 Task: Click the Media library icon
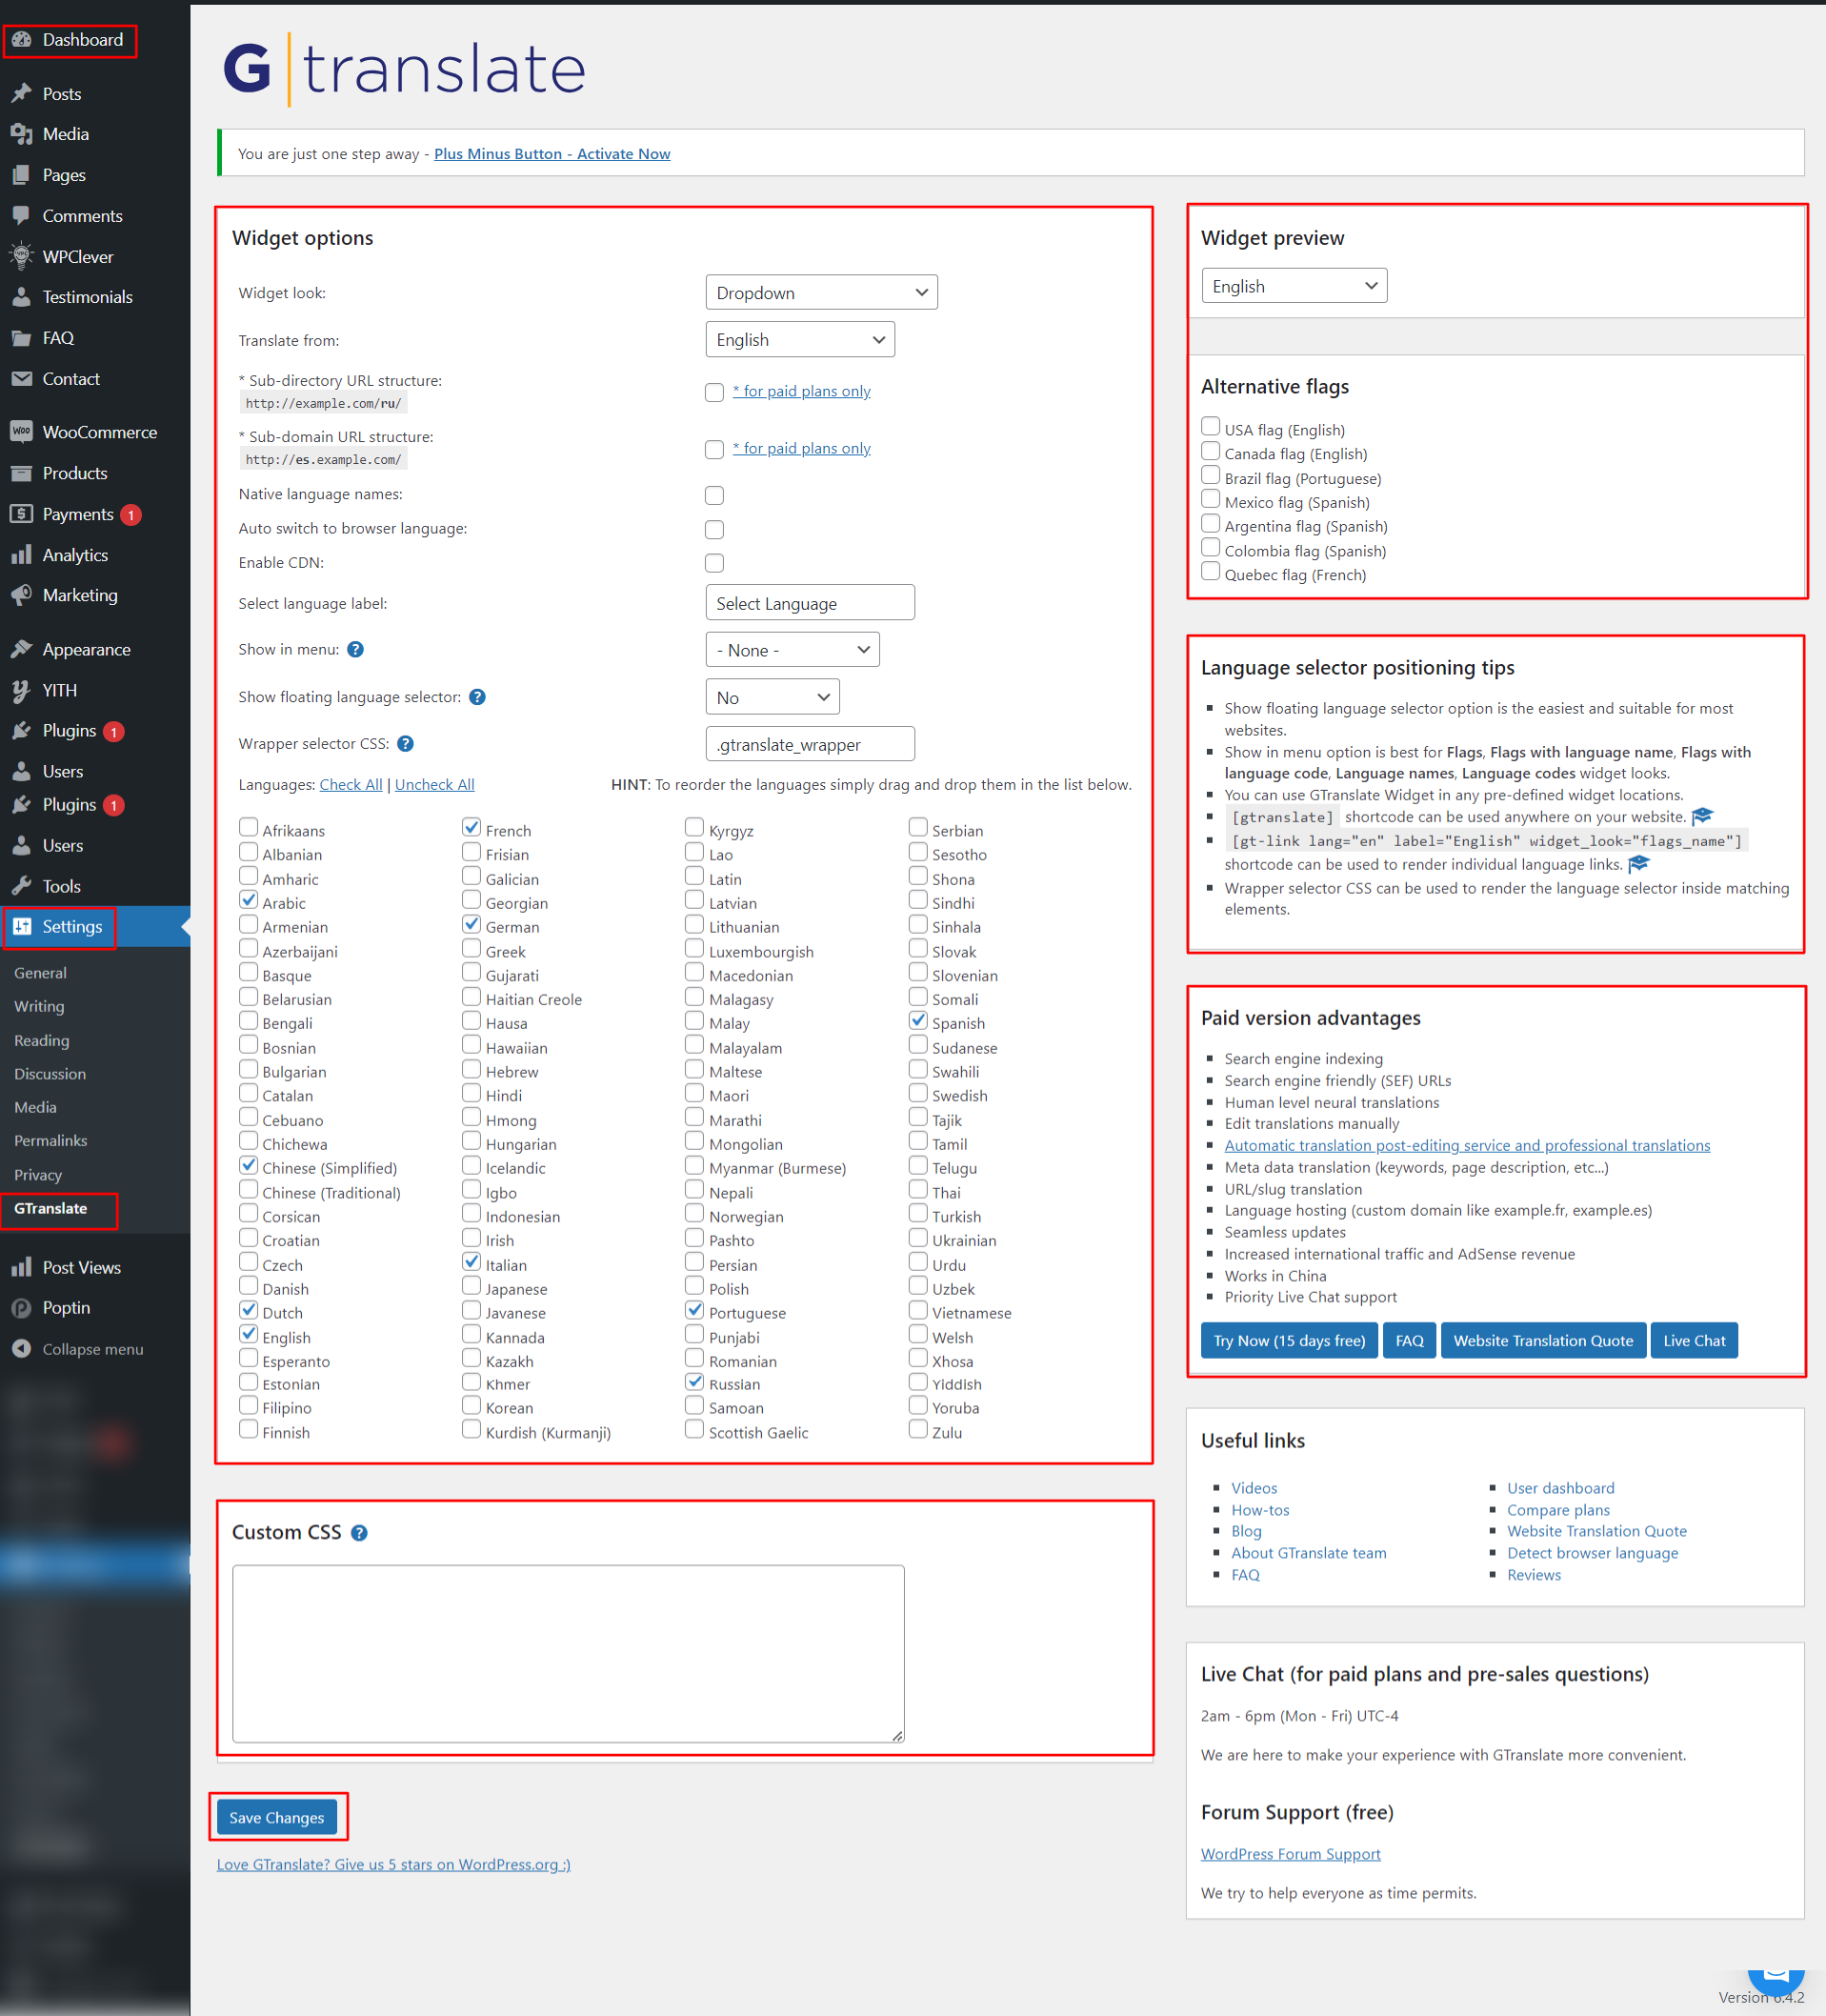click(22, 134)
